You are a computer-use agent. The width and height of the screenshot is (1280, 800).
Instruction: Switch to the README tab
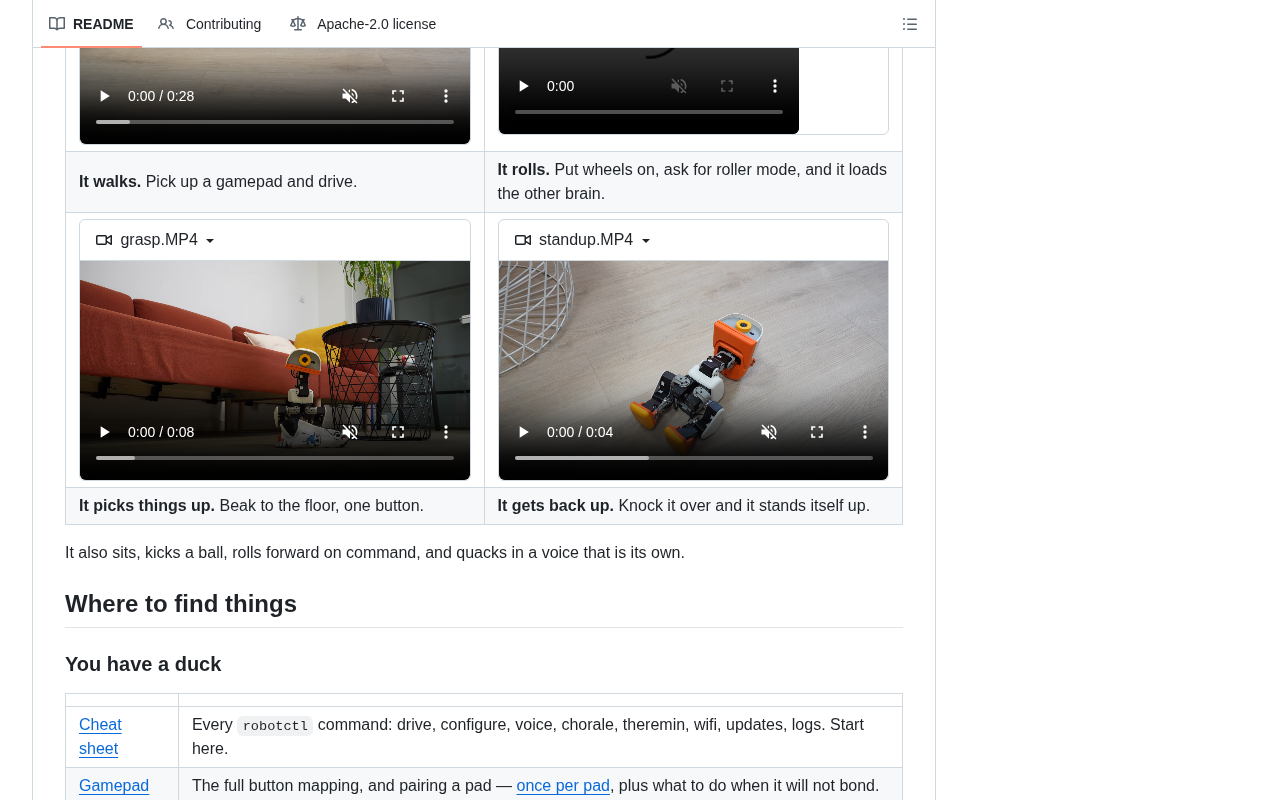click(x=91, y=24)
